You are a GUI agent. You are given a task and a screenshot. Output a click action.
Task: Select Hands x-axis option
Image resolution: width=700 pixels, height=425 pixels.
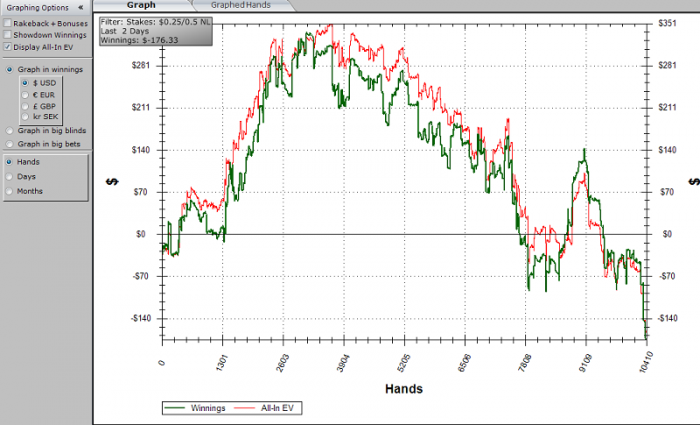coord(9,162)
